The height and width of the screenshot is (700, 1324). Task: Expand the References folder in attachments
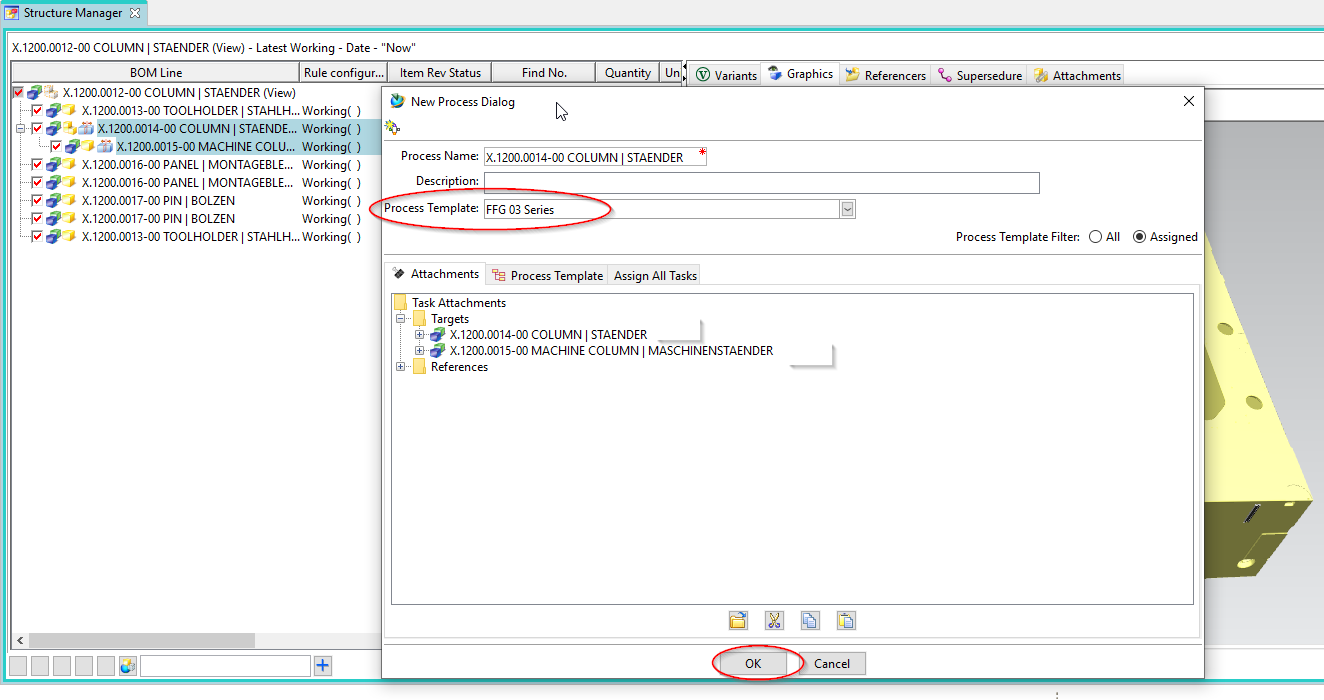(x=401, y=367)
